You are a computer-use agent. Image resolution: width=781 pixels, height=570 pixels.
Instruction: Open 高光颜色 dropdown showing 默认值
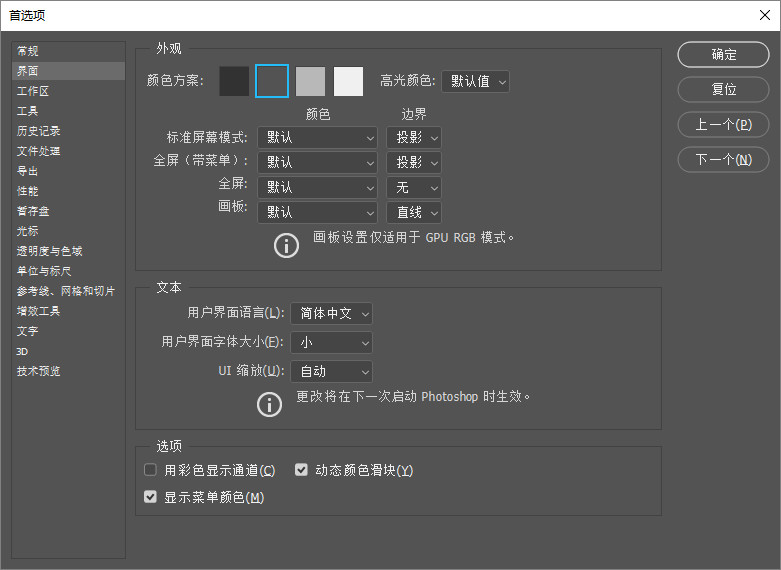476,81
